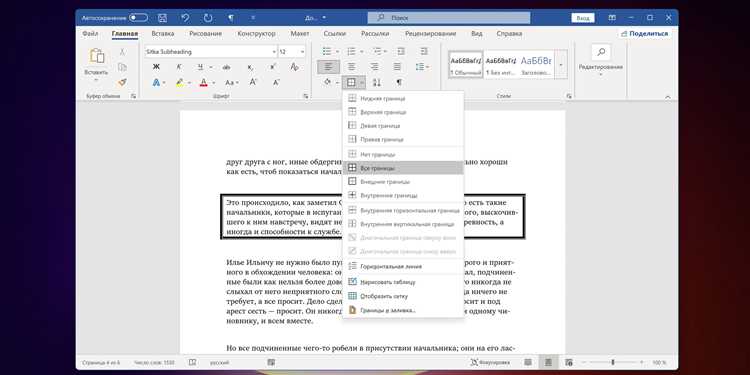750x375 pixels.
Task: Open ribbon display options icon
Action: pos(612,18)
